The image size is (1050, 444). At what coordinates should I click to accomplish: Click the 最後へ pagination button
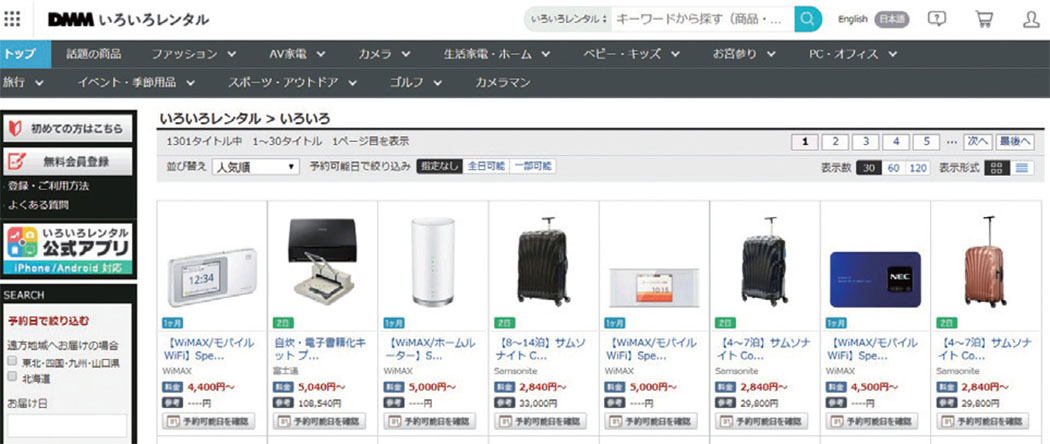click(1015, 142)
